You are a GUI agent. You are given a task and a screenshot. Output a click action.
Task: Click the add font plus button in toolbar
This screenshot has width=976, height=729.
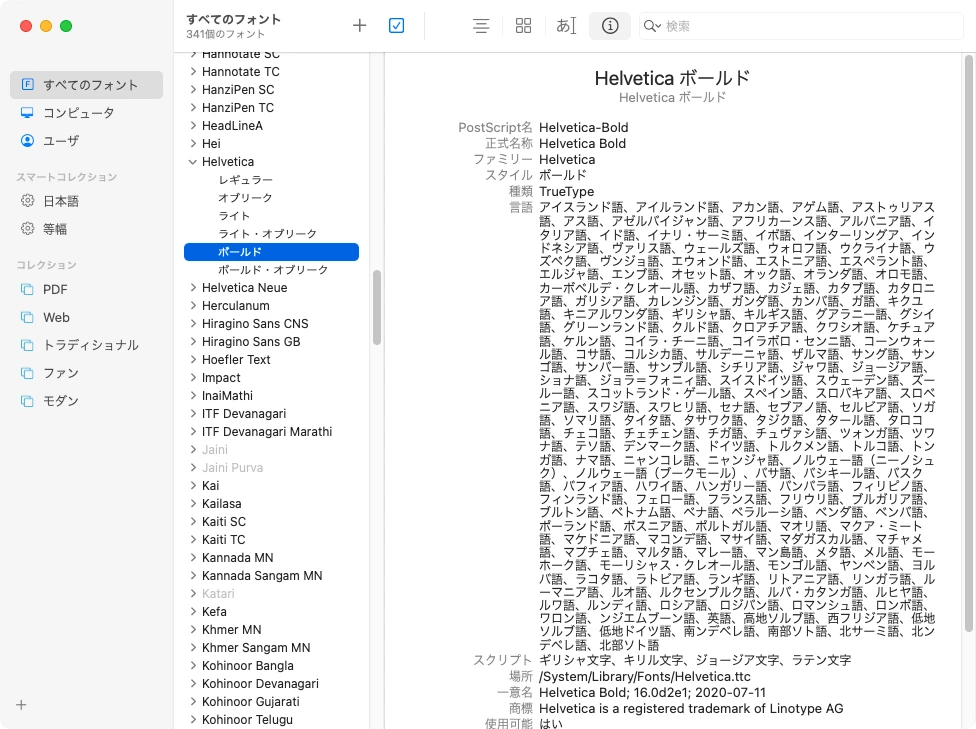pos(359,26)
